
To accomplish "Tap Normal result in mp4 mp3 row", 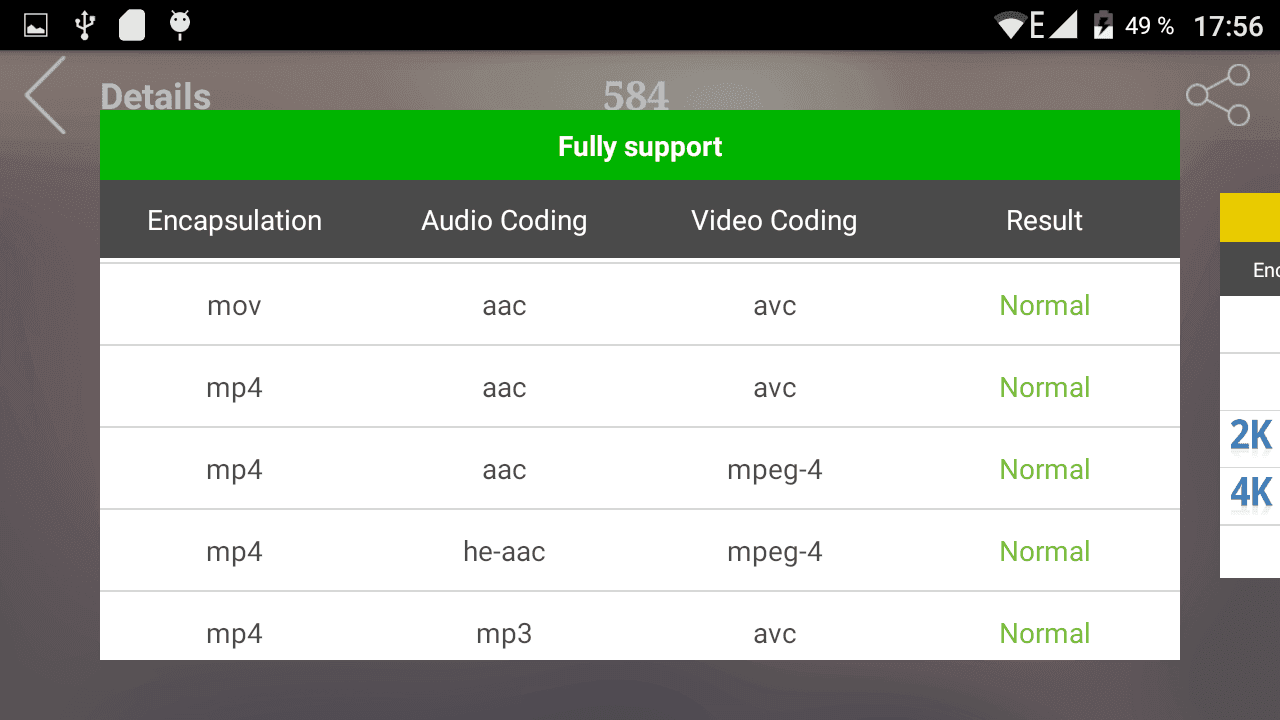I will 1045,633.
